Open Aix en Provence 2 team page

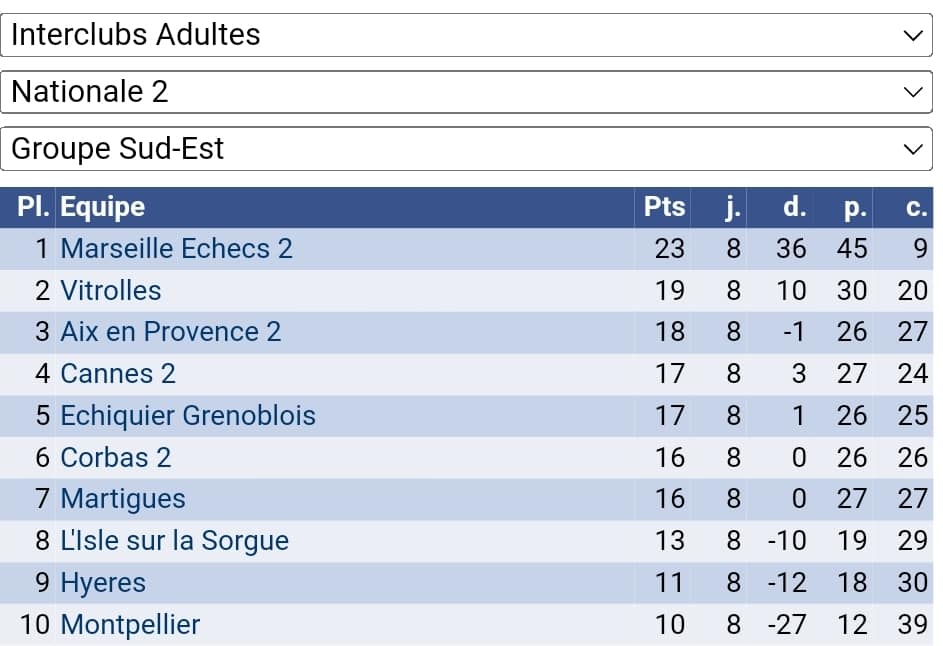click(x=170, y=332)
